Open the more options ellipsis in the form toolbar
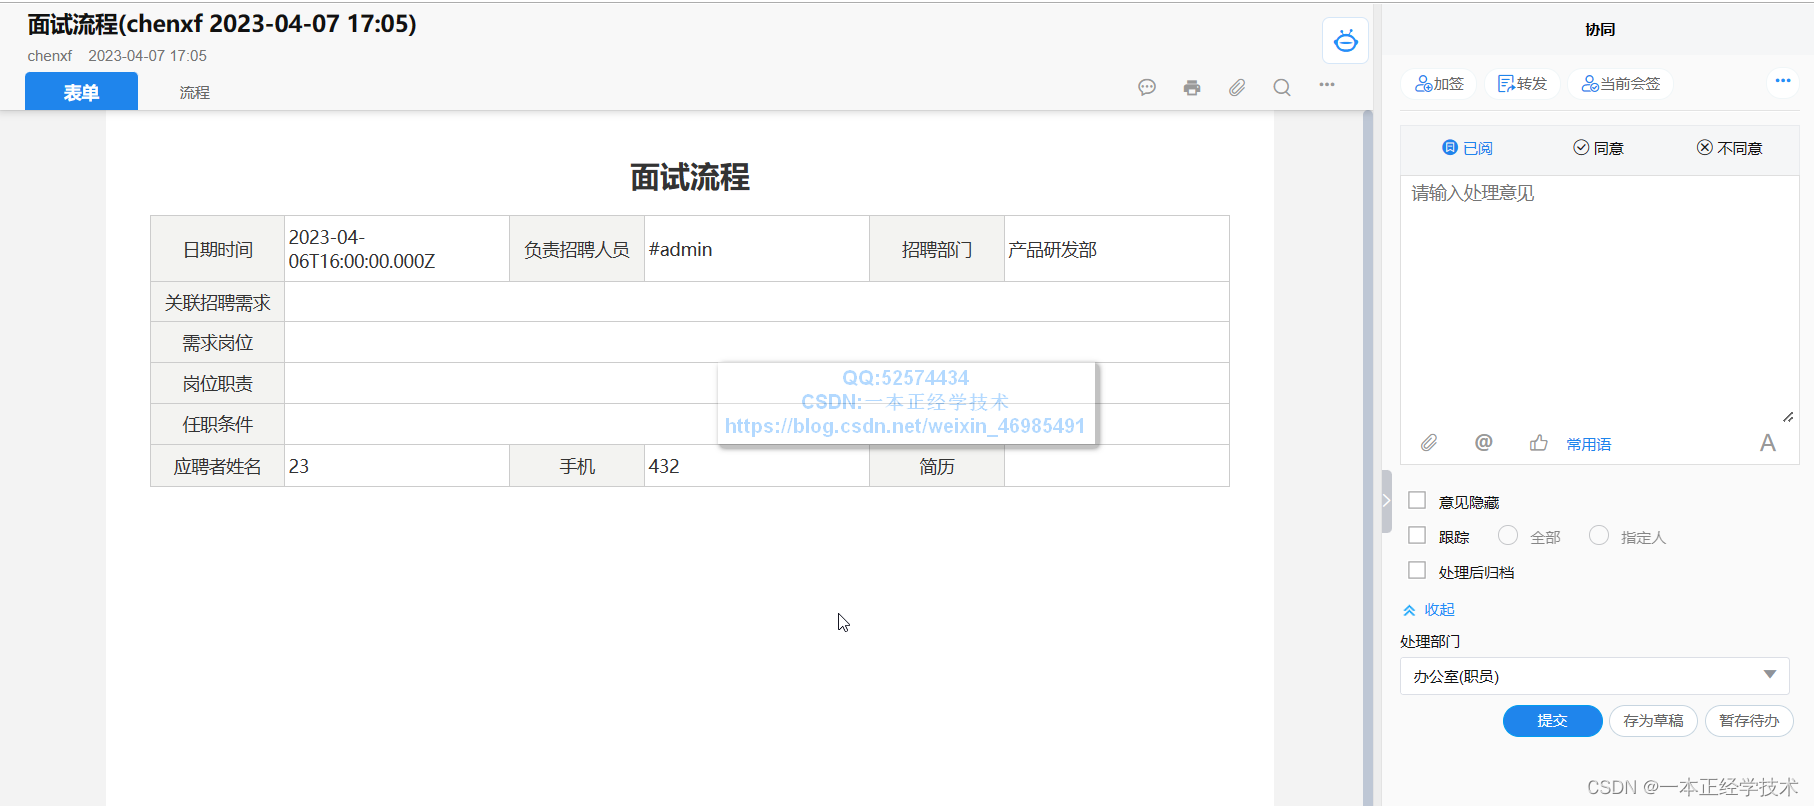The width and height of the screenshot is (1814, 806). (1327, 85)
